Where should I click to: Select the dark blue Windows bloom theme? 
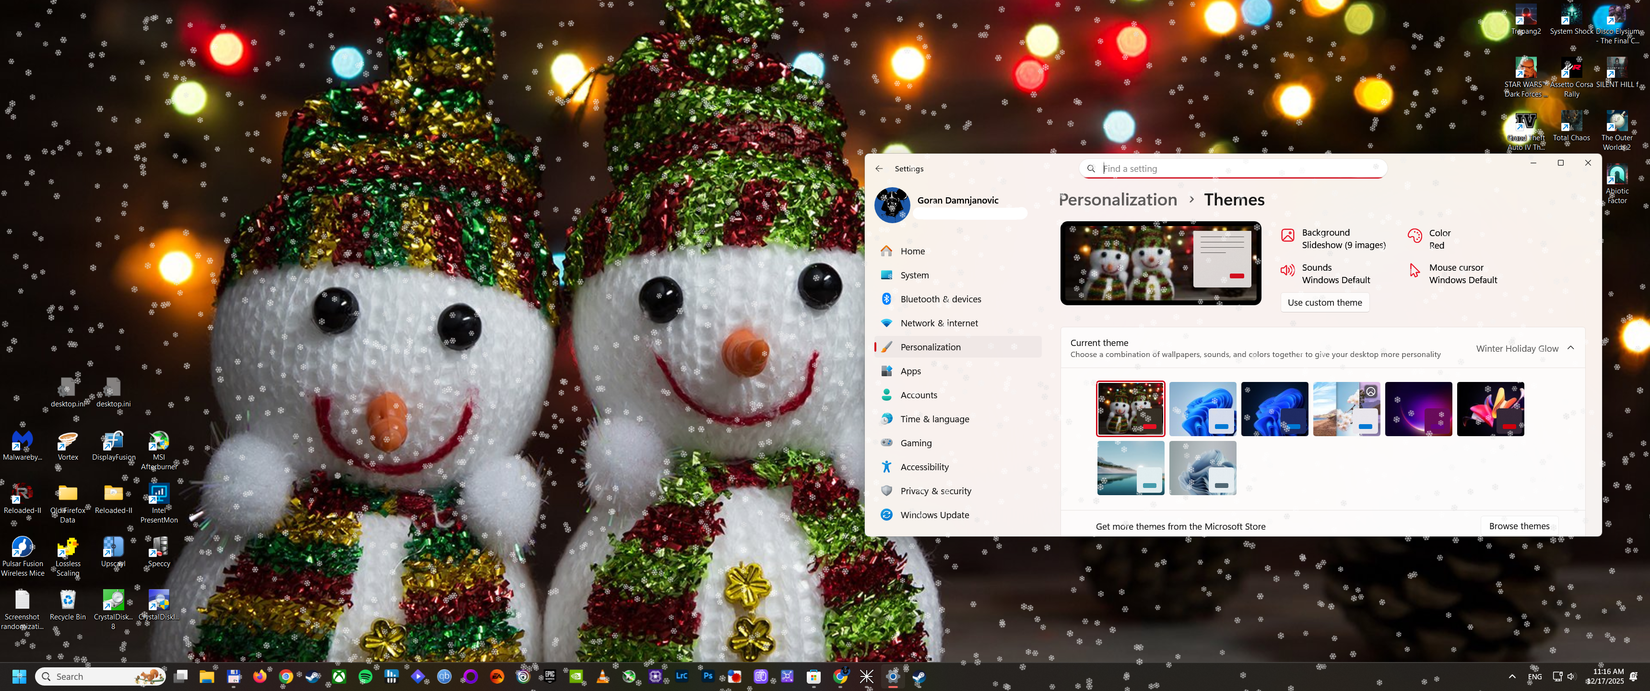click(x=1275, y=409)
